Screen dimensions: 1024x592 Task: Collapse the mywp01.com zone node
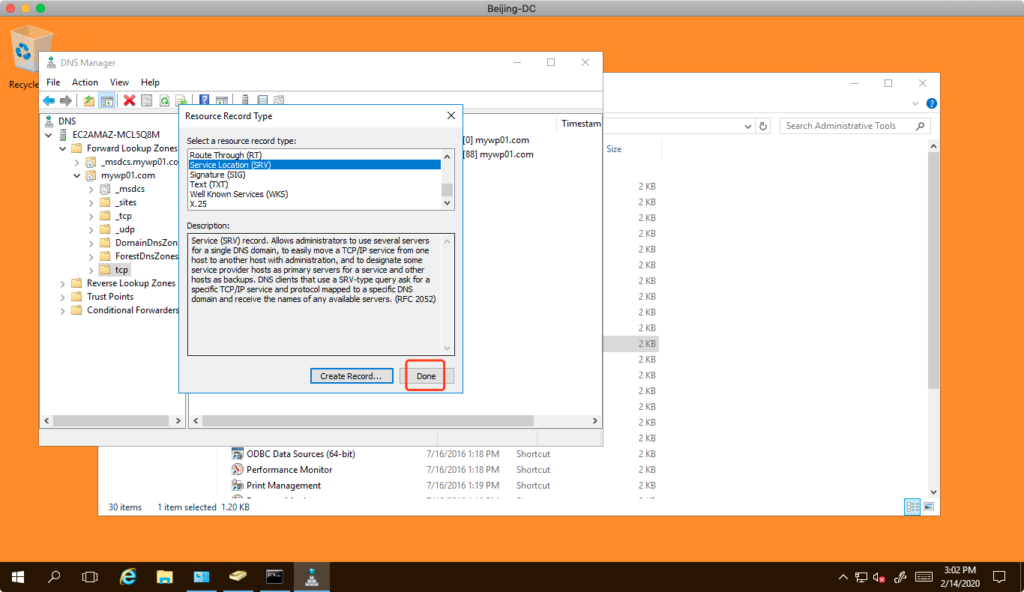[x=77, y=175]
